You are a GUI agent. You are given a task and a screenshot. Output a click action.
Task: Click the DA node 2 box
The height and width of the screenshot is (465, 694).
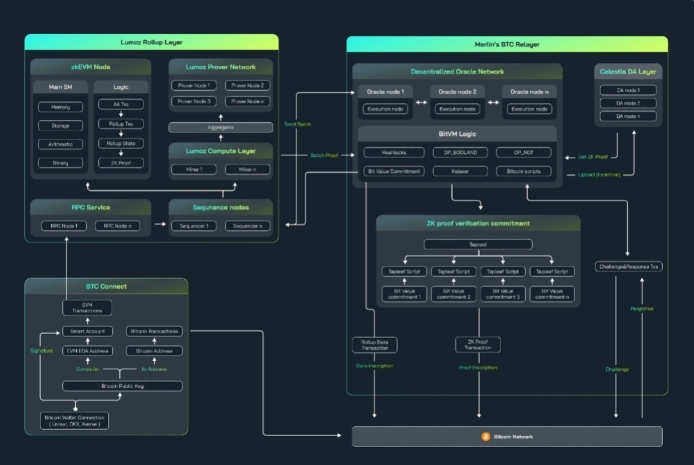(x=628, y=103)
